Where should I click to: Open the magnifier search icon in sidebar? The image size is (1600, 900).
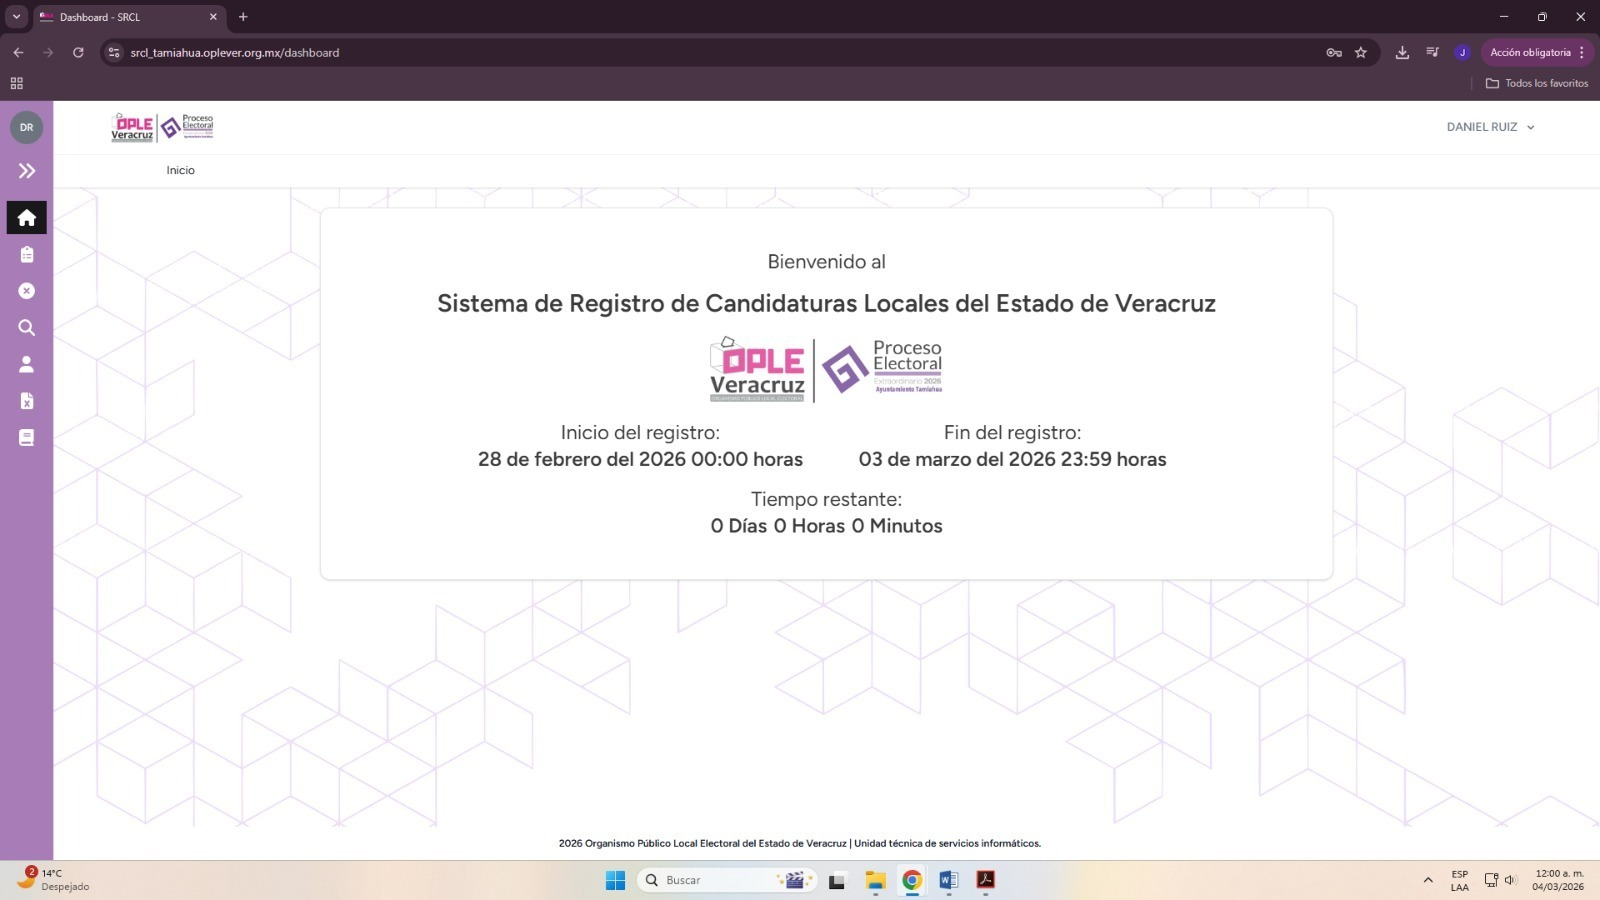(x=27, y=328)
